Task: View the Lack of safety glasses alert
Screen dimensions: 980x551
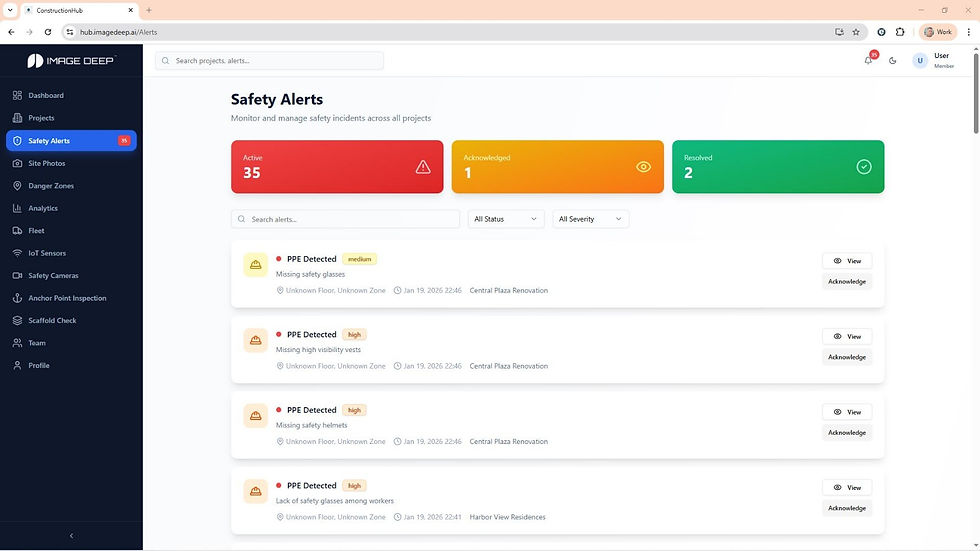Action: click(x=847, y=488)
